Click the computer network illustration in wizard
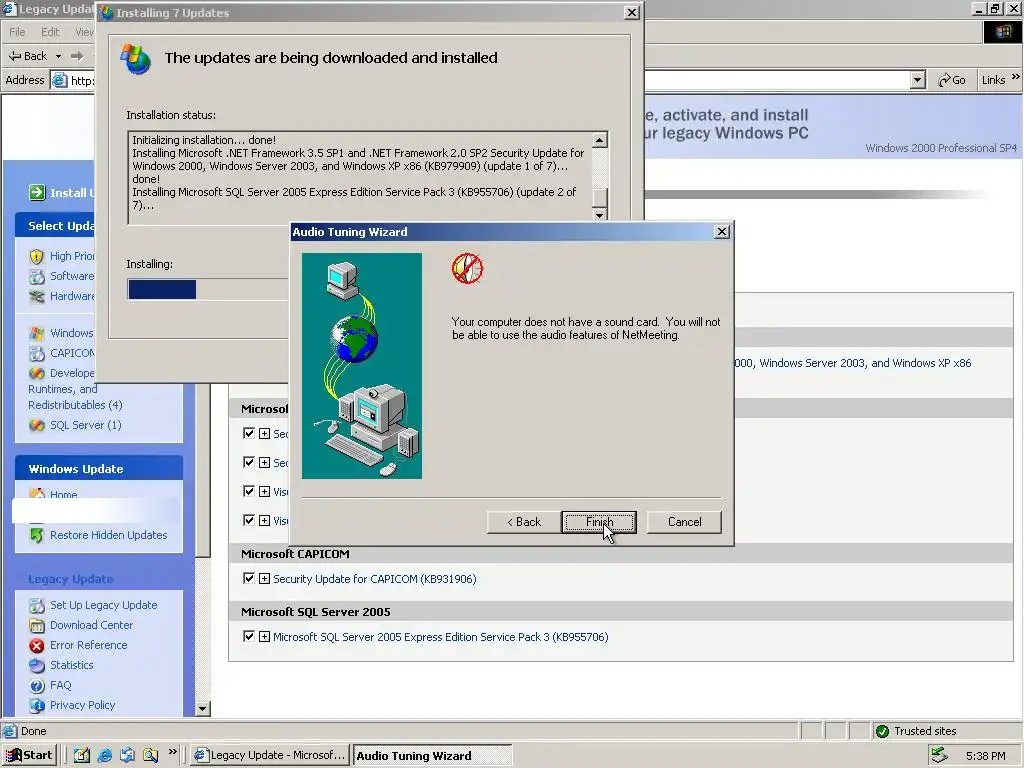 [362, 366]
